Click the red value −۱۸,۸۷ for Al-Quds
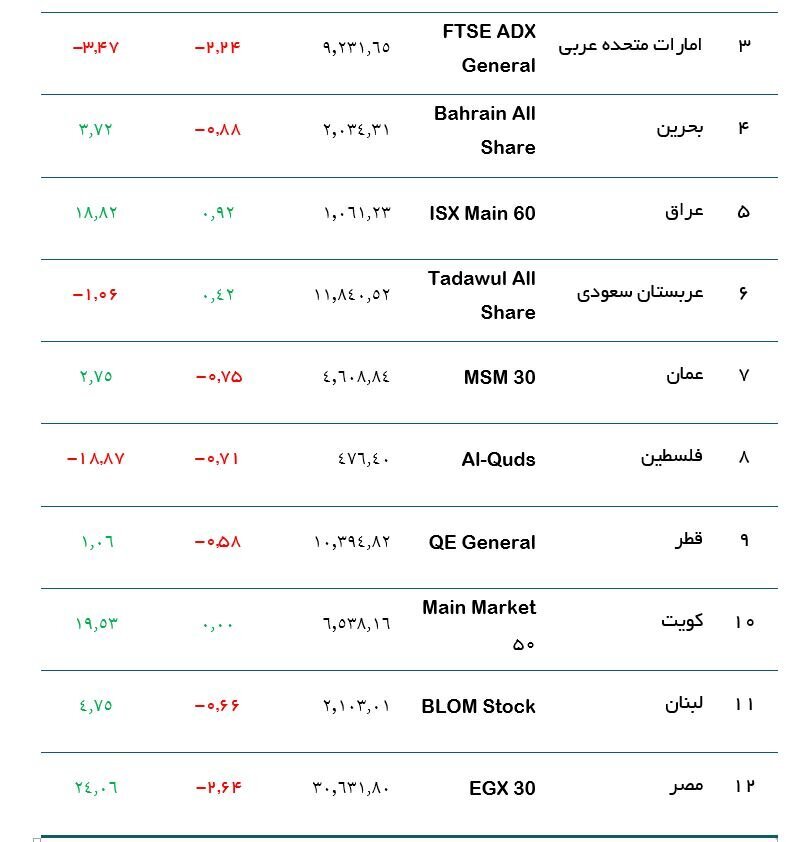806x842 pixels. click(x=96, y=459)
